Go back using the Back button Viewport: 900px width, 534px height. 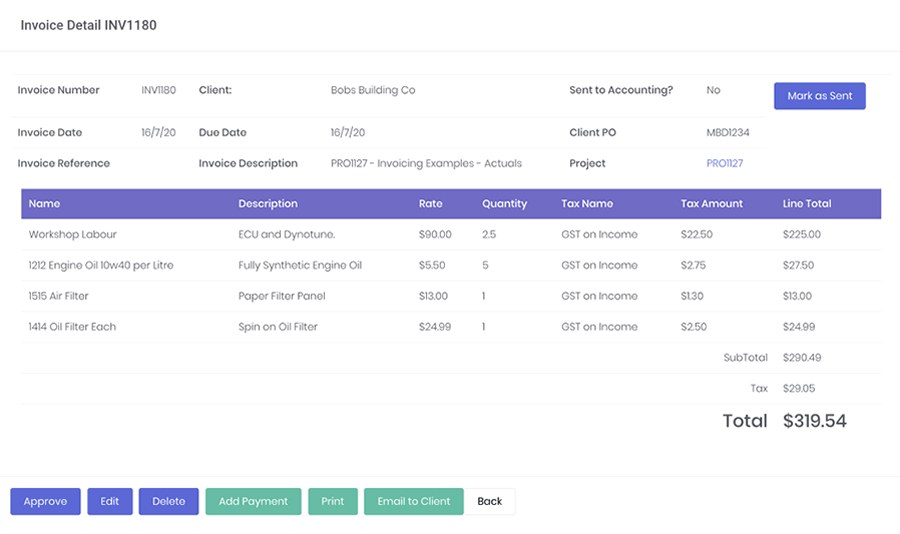coord(490,501)
